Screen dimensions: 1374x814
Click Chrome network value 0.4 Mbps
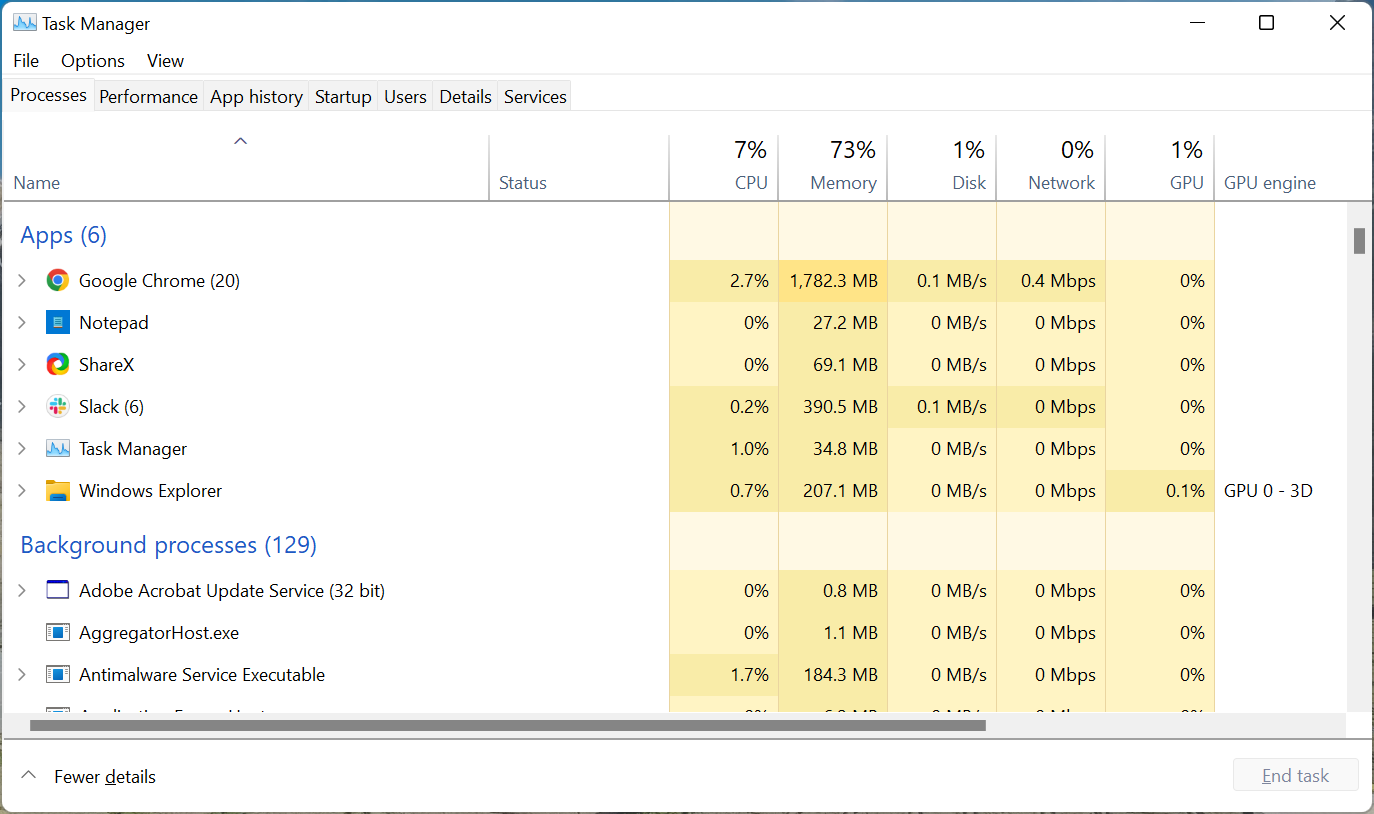tap(1058, 281)
